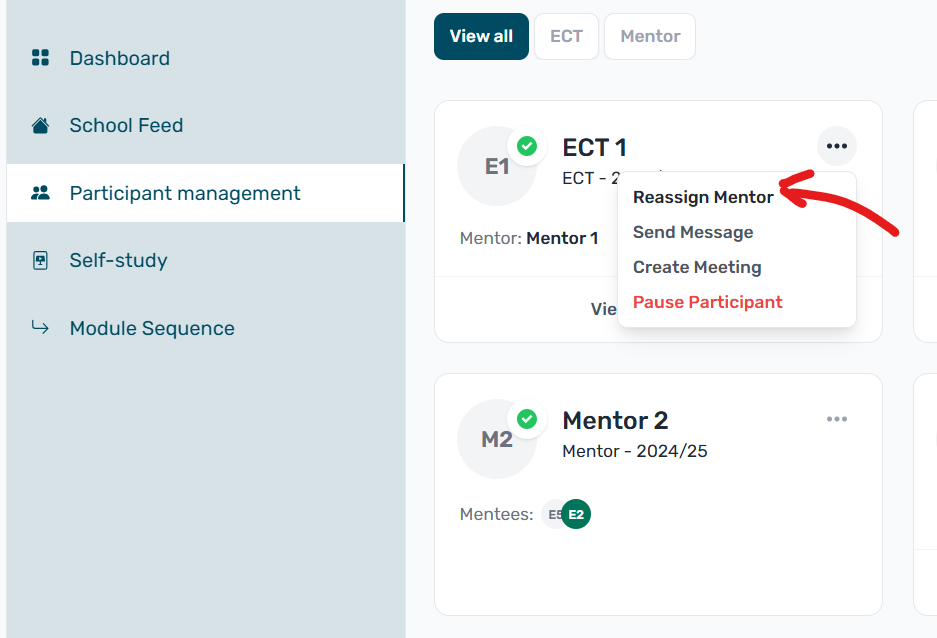Screen dimensions: 937x638
Task: Click the Dashboard grid icon
Action: click(x=40, y=58)
